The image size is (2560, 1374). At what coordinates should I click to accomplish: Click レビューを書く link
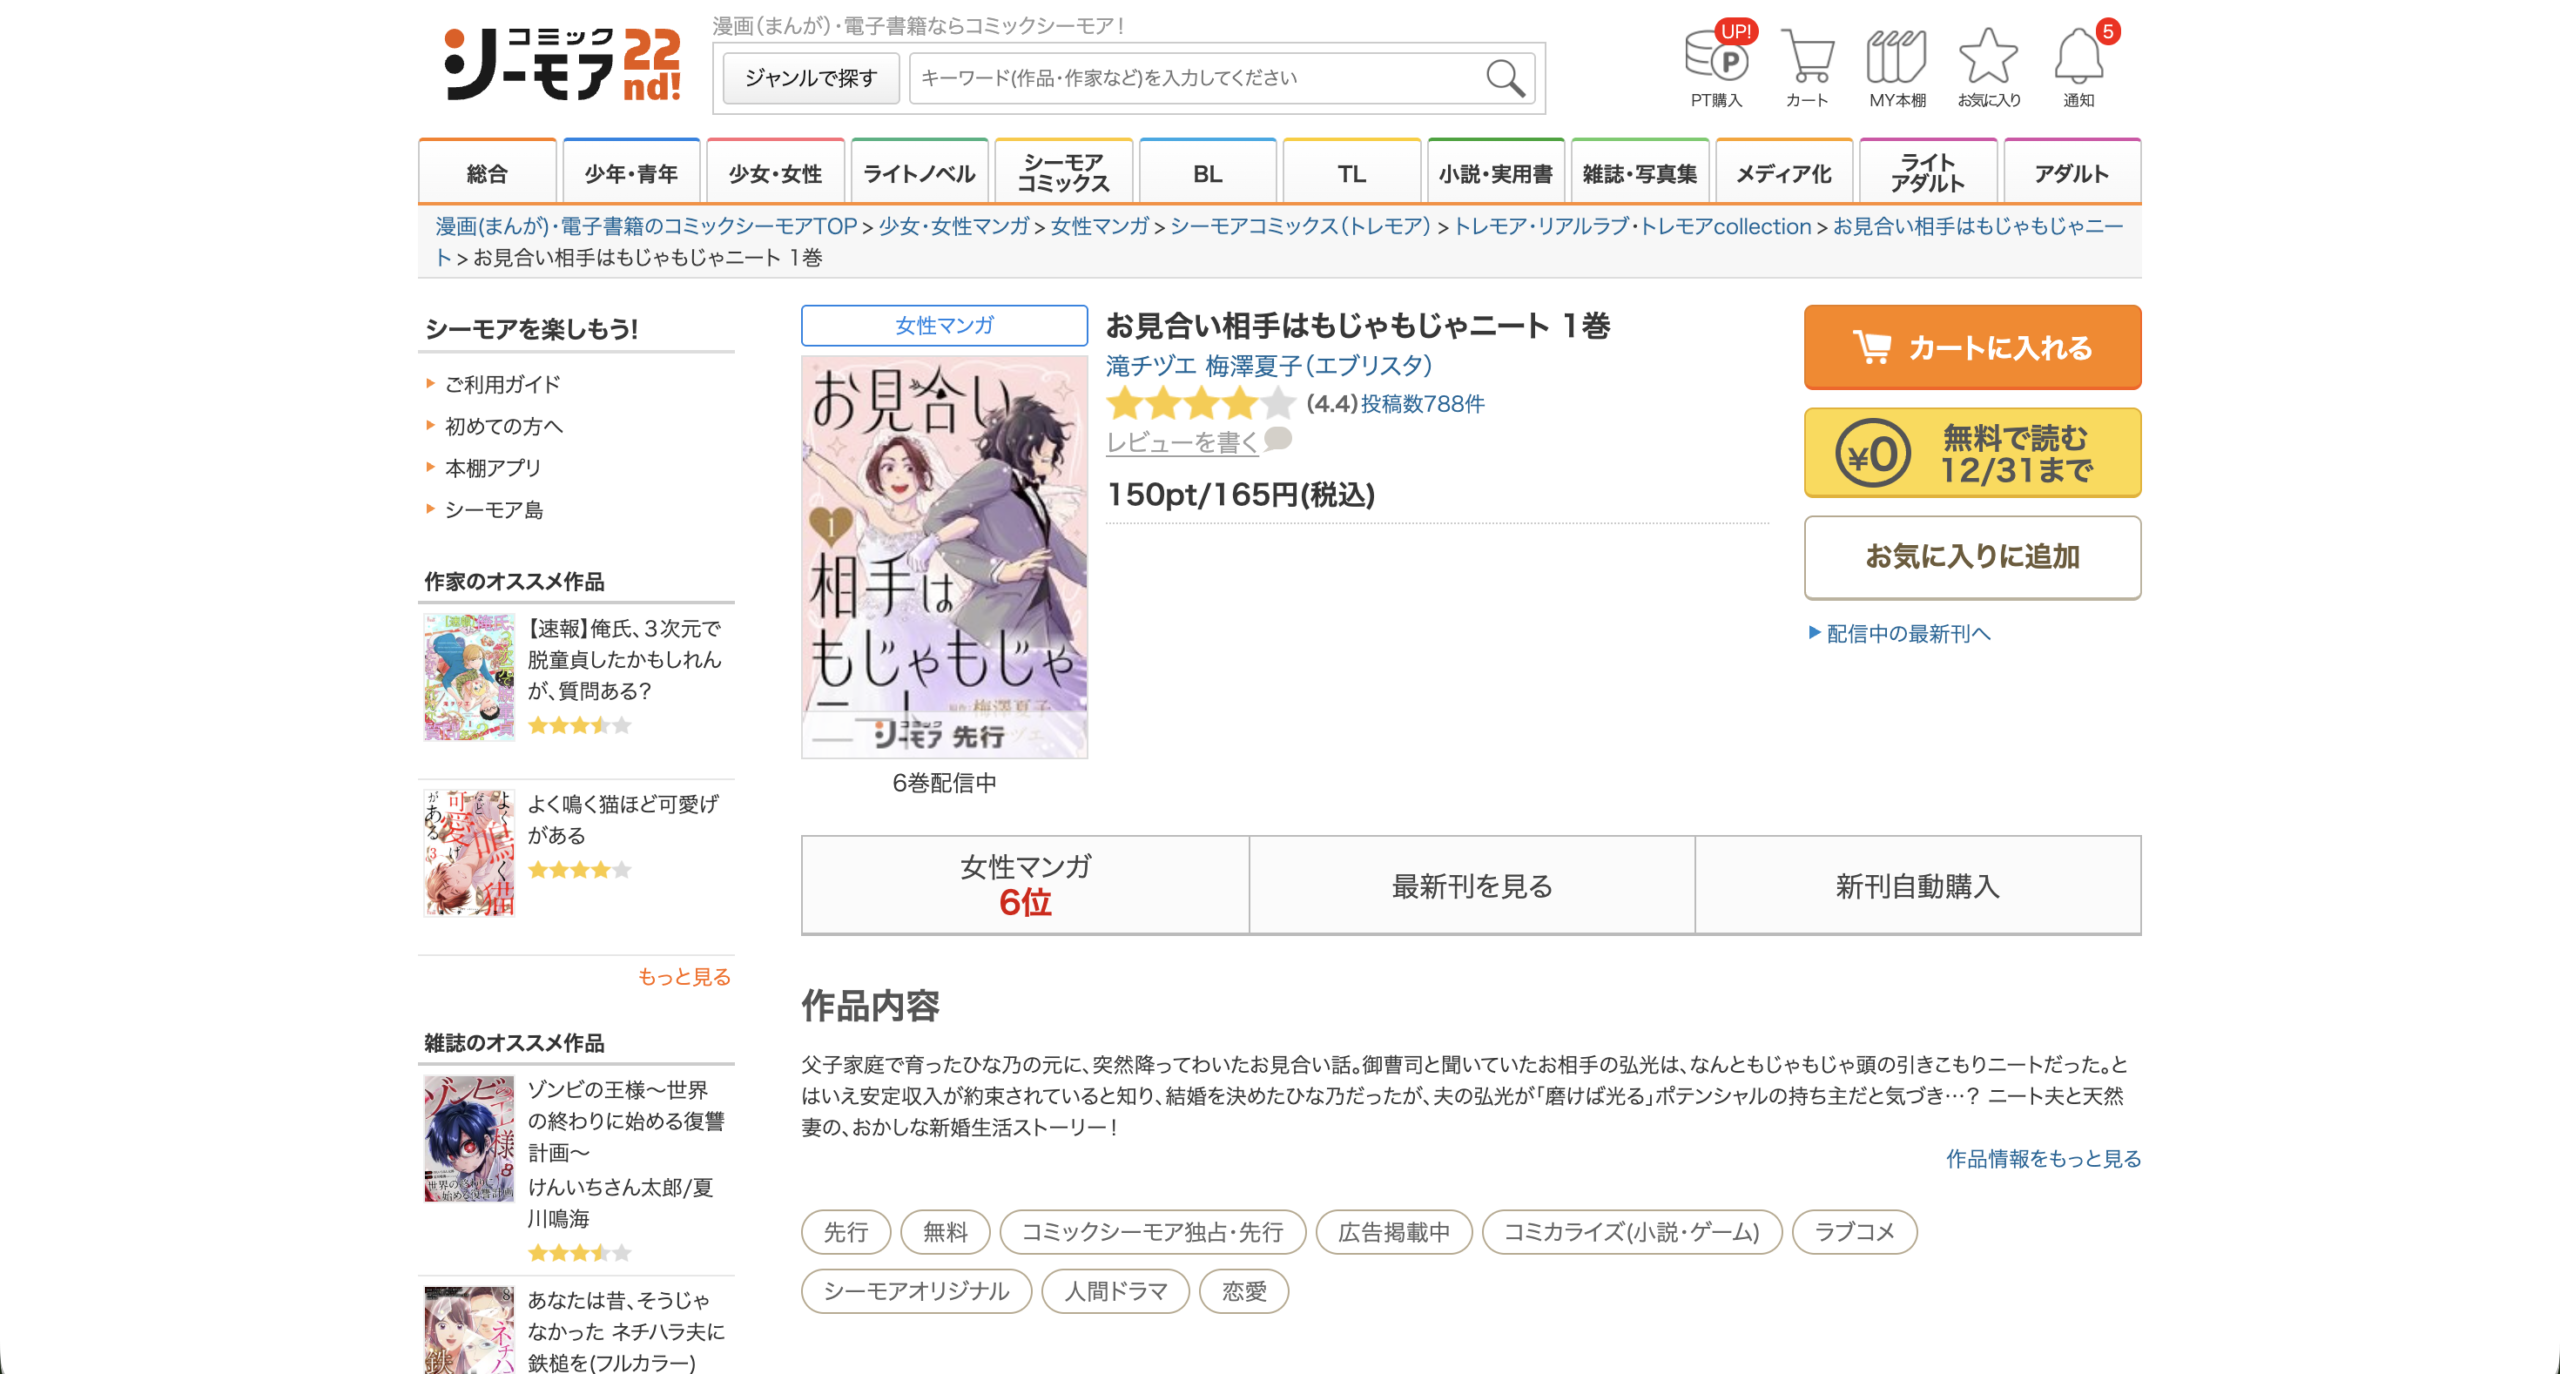[1182, 442]
